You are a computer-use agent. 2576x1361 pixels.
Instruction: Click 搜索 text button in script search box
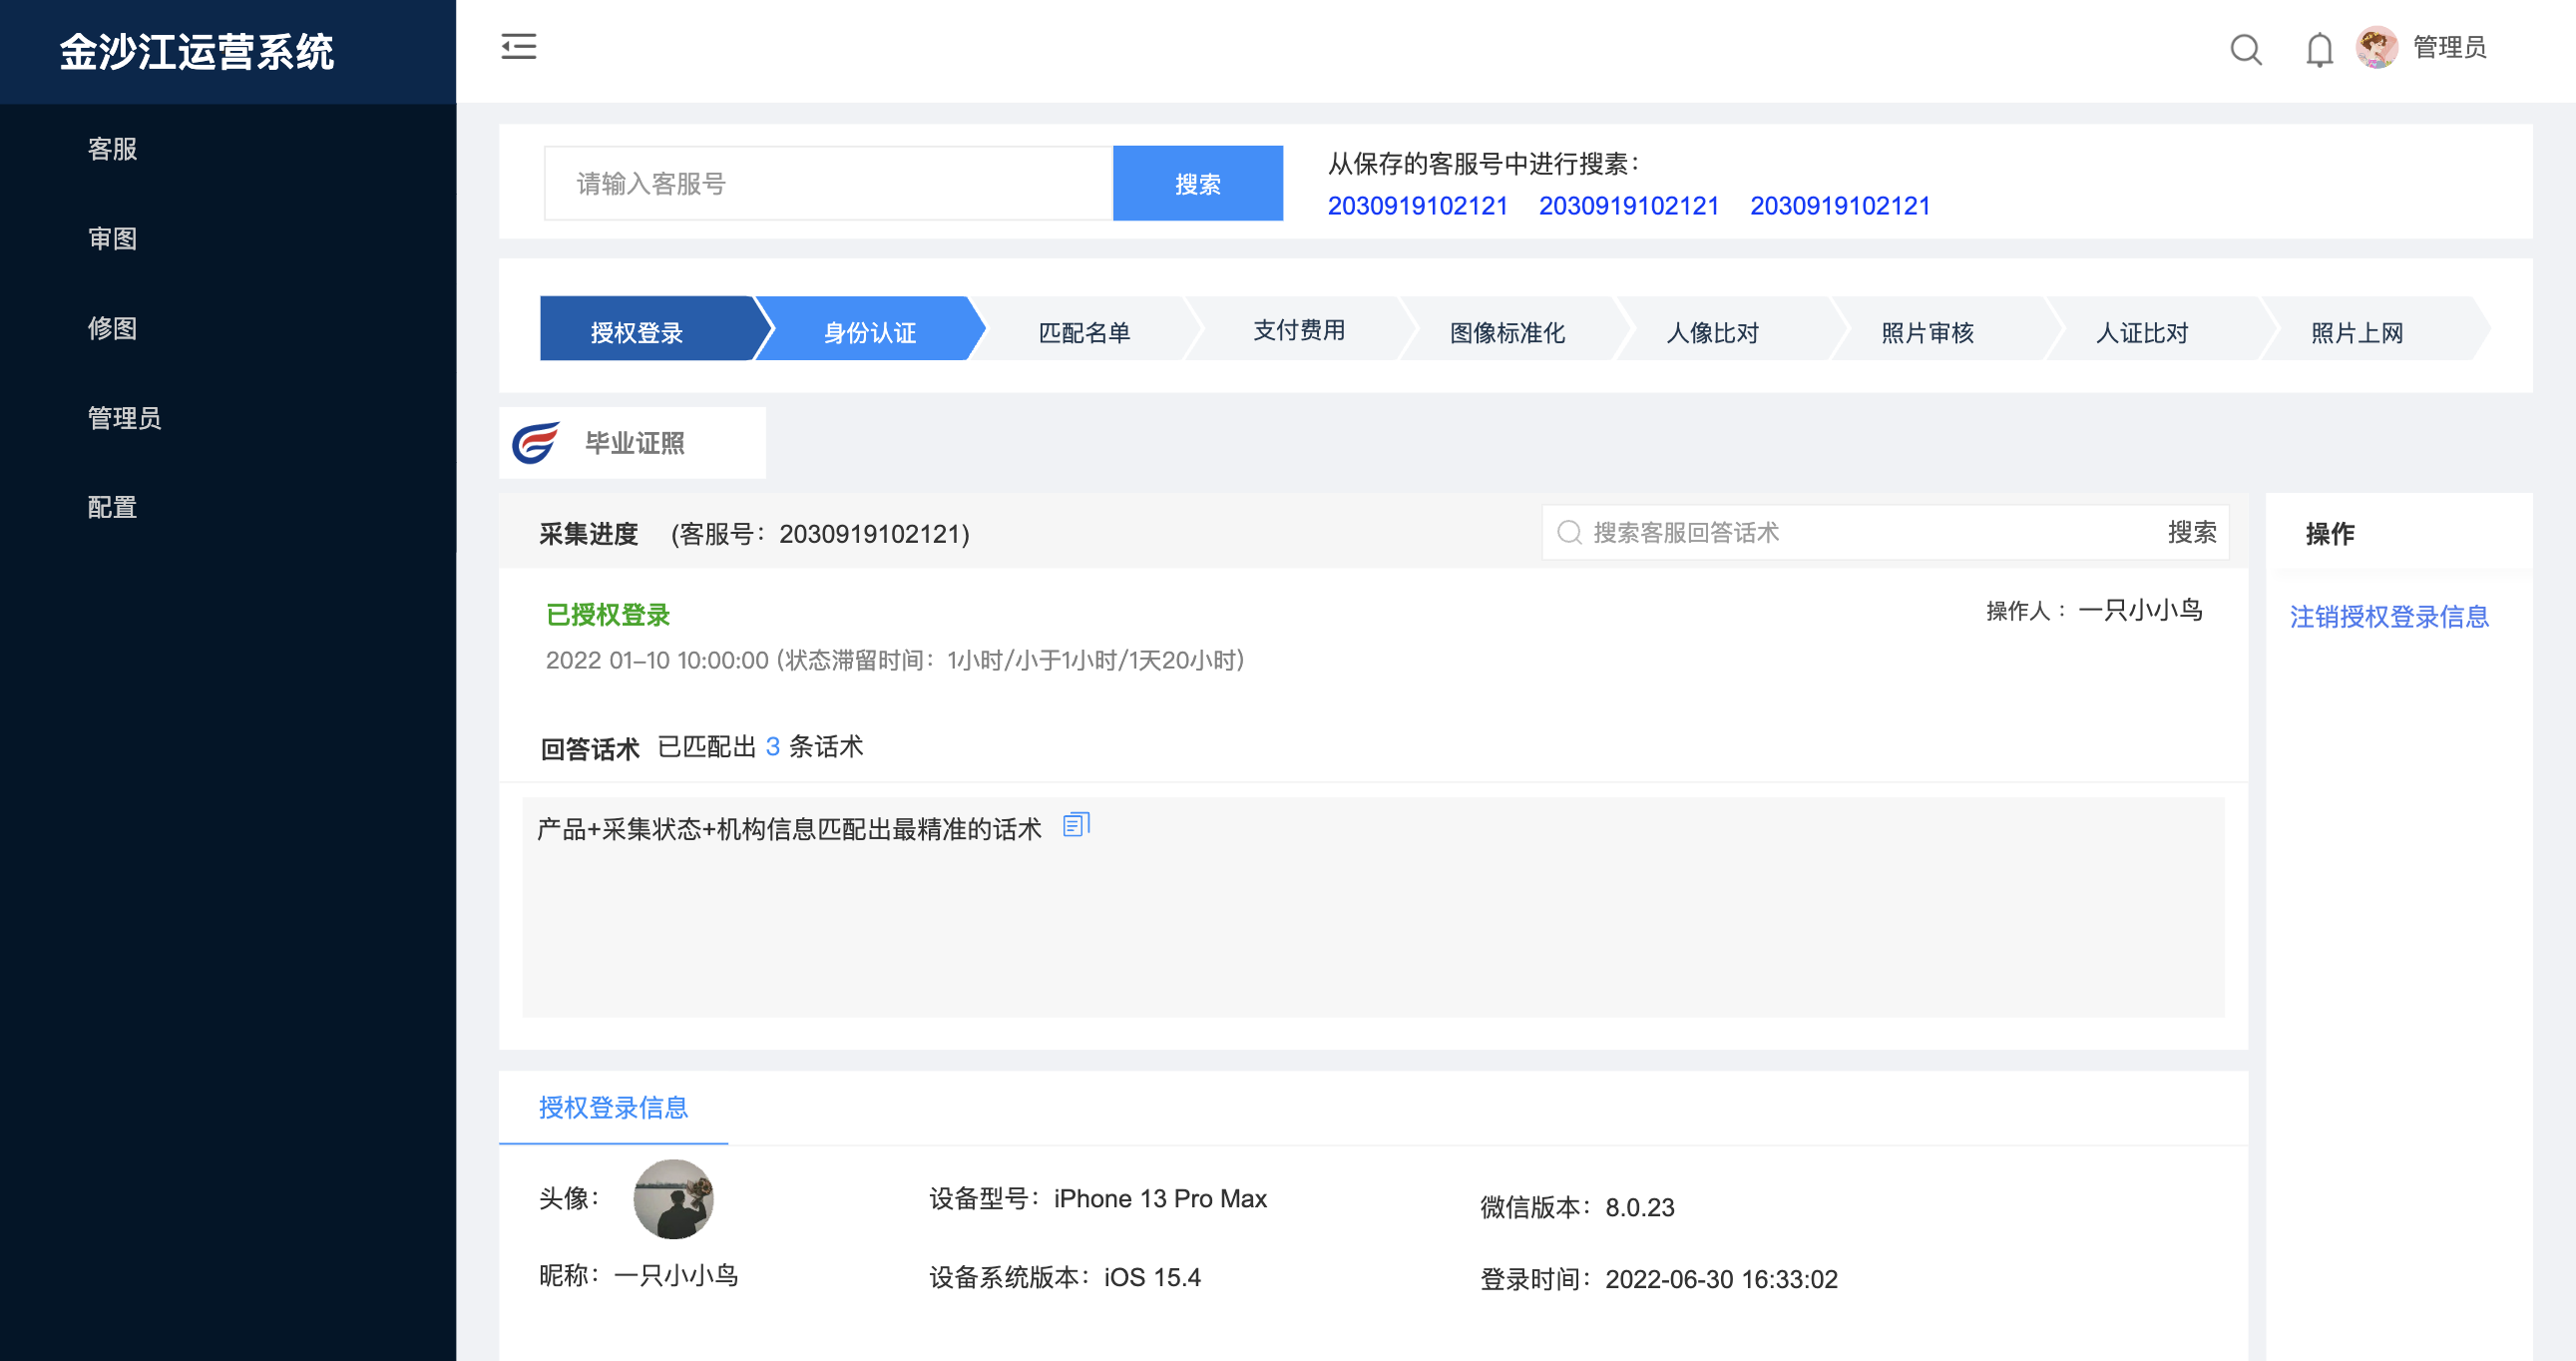(x=2191, y=532)
